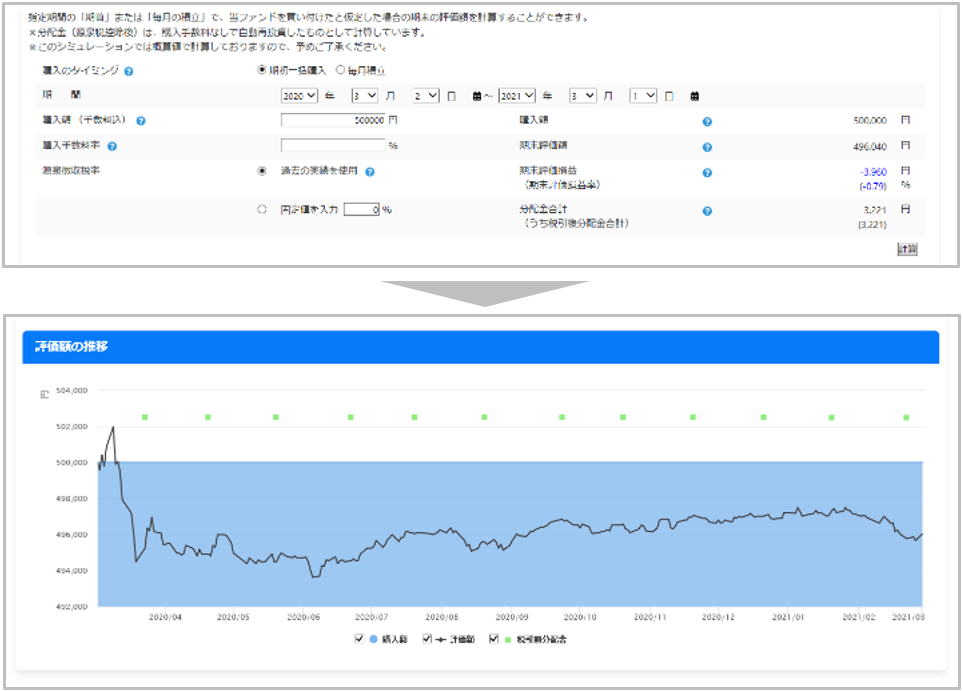Screen dimensions: 963x691
Task: Click the 504,000 y-axis label
Action: click(72, 391)
